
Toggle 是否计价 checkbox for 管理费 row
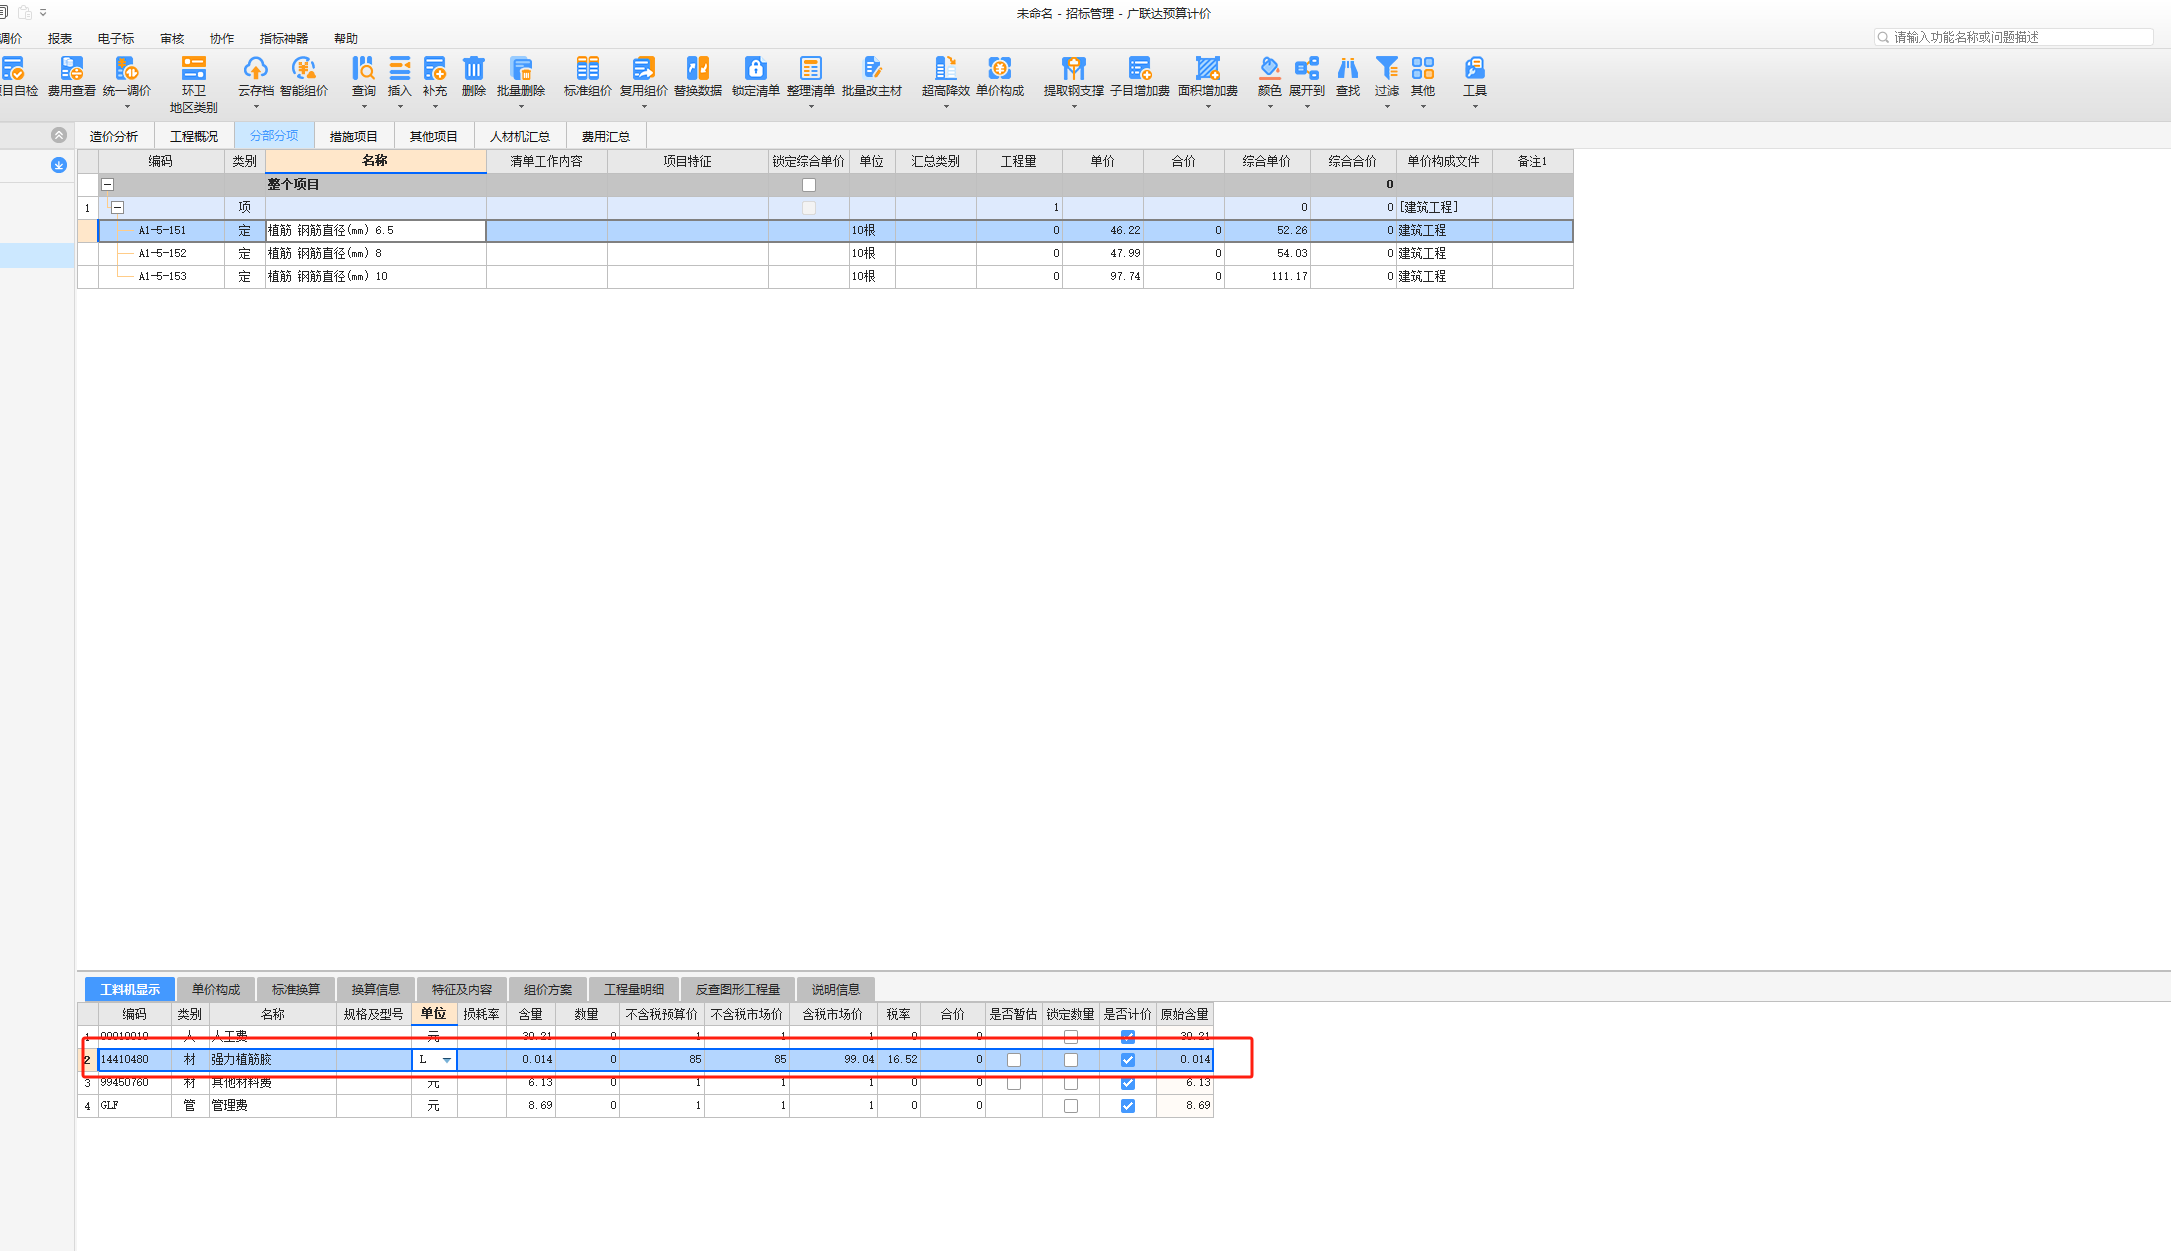(1128, 1106)
